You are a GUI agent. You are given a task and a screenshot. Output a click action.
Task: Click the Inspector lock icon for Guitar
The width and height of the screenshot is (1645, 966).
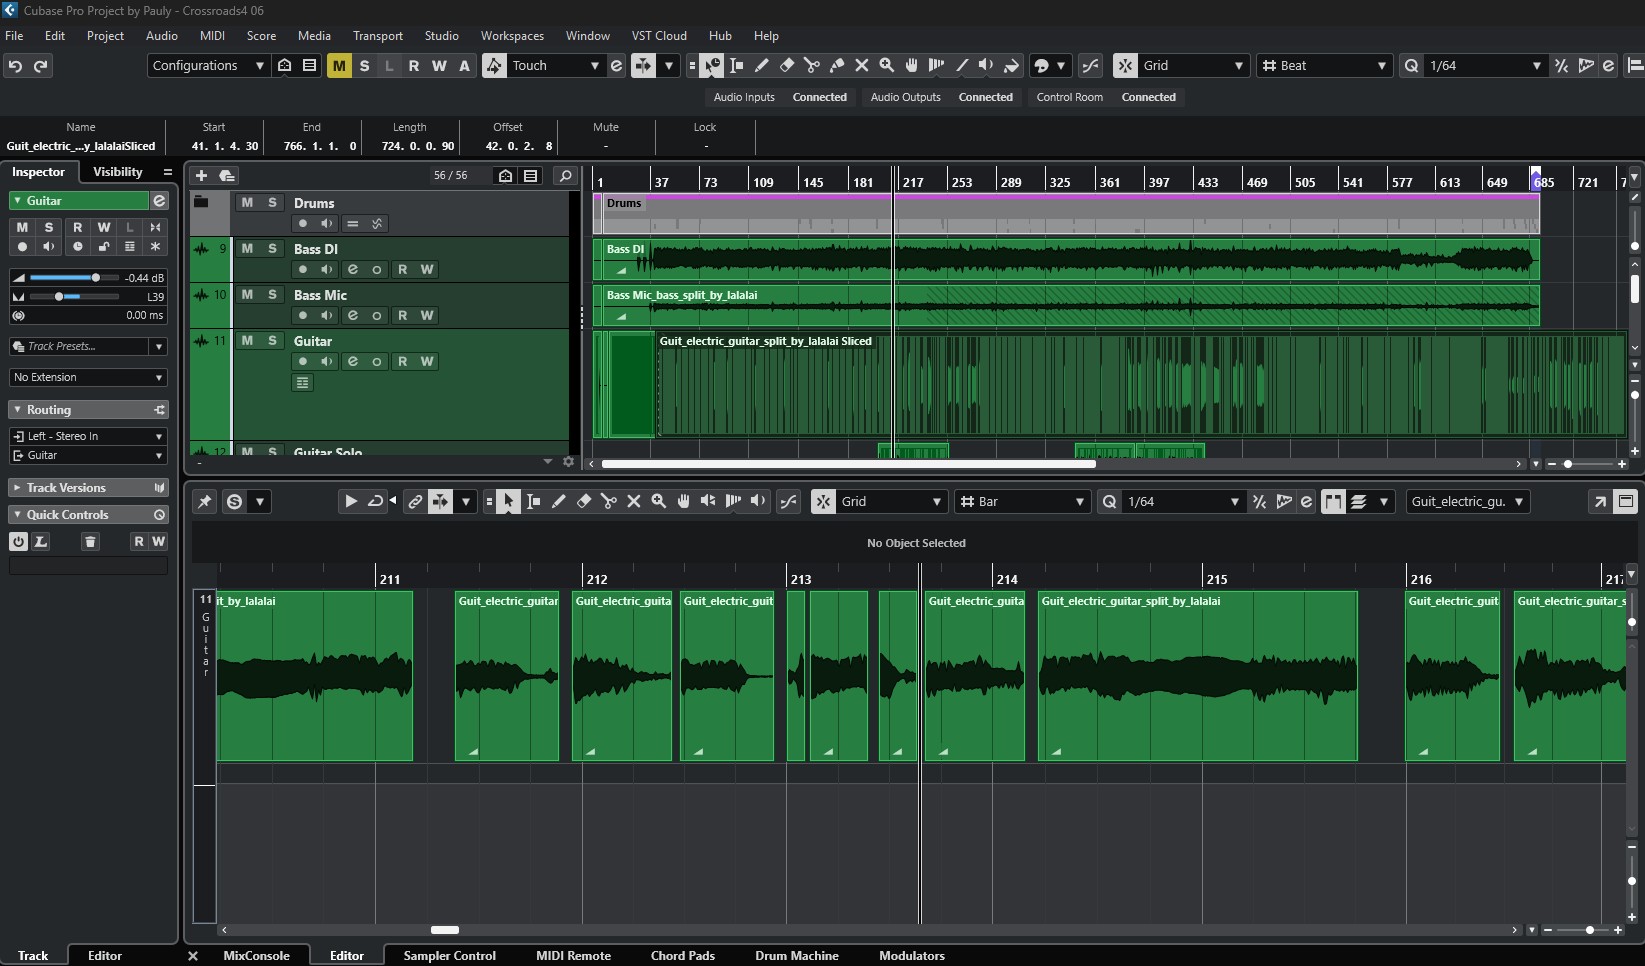click(x=103, y=246)
